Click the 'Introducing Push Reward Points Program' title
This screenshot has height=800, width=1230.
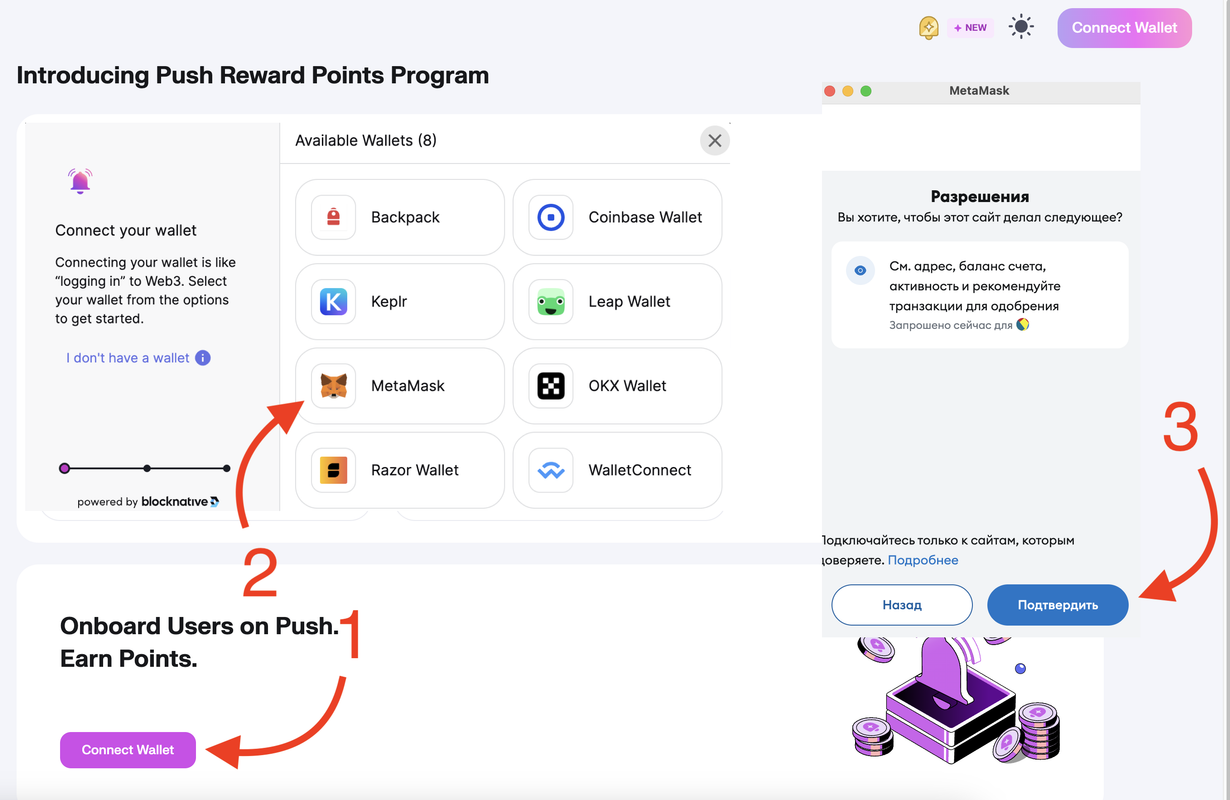click(x=253, y=75)
